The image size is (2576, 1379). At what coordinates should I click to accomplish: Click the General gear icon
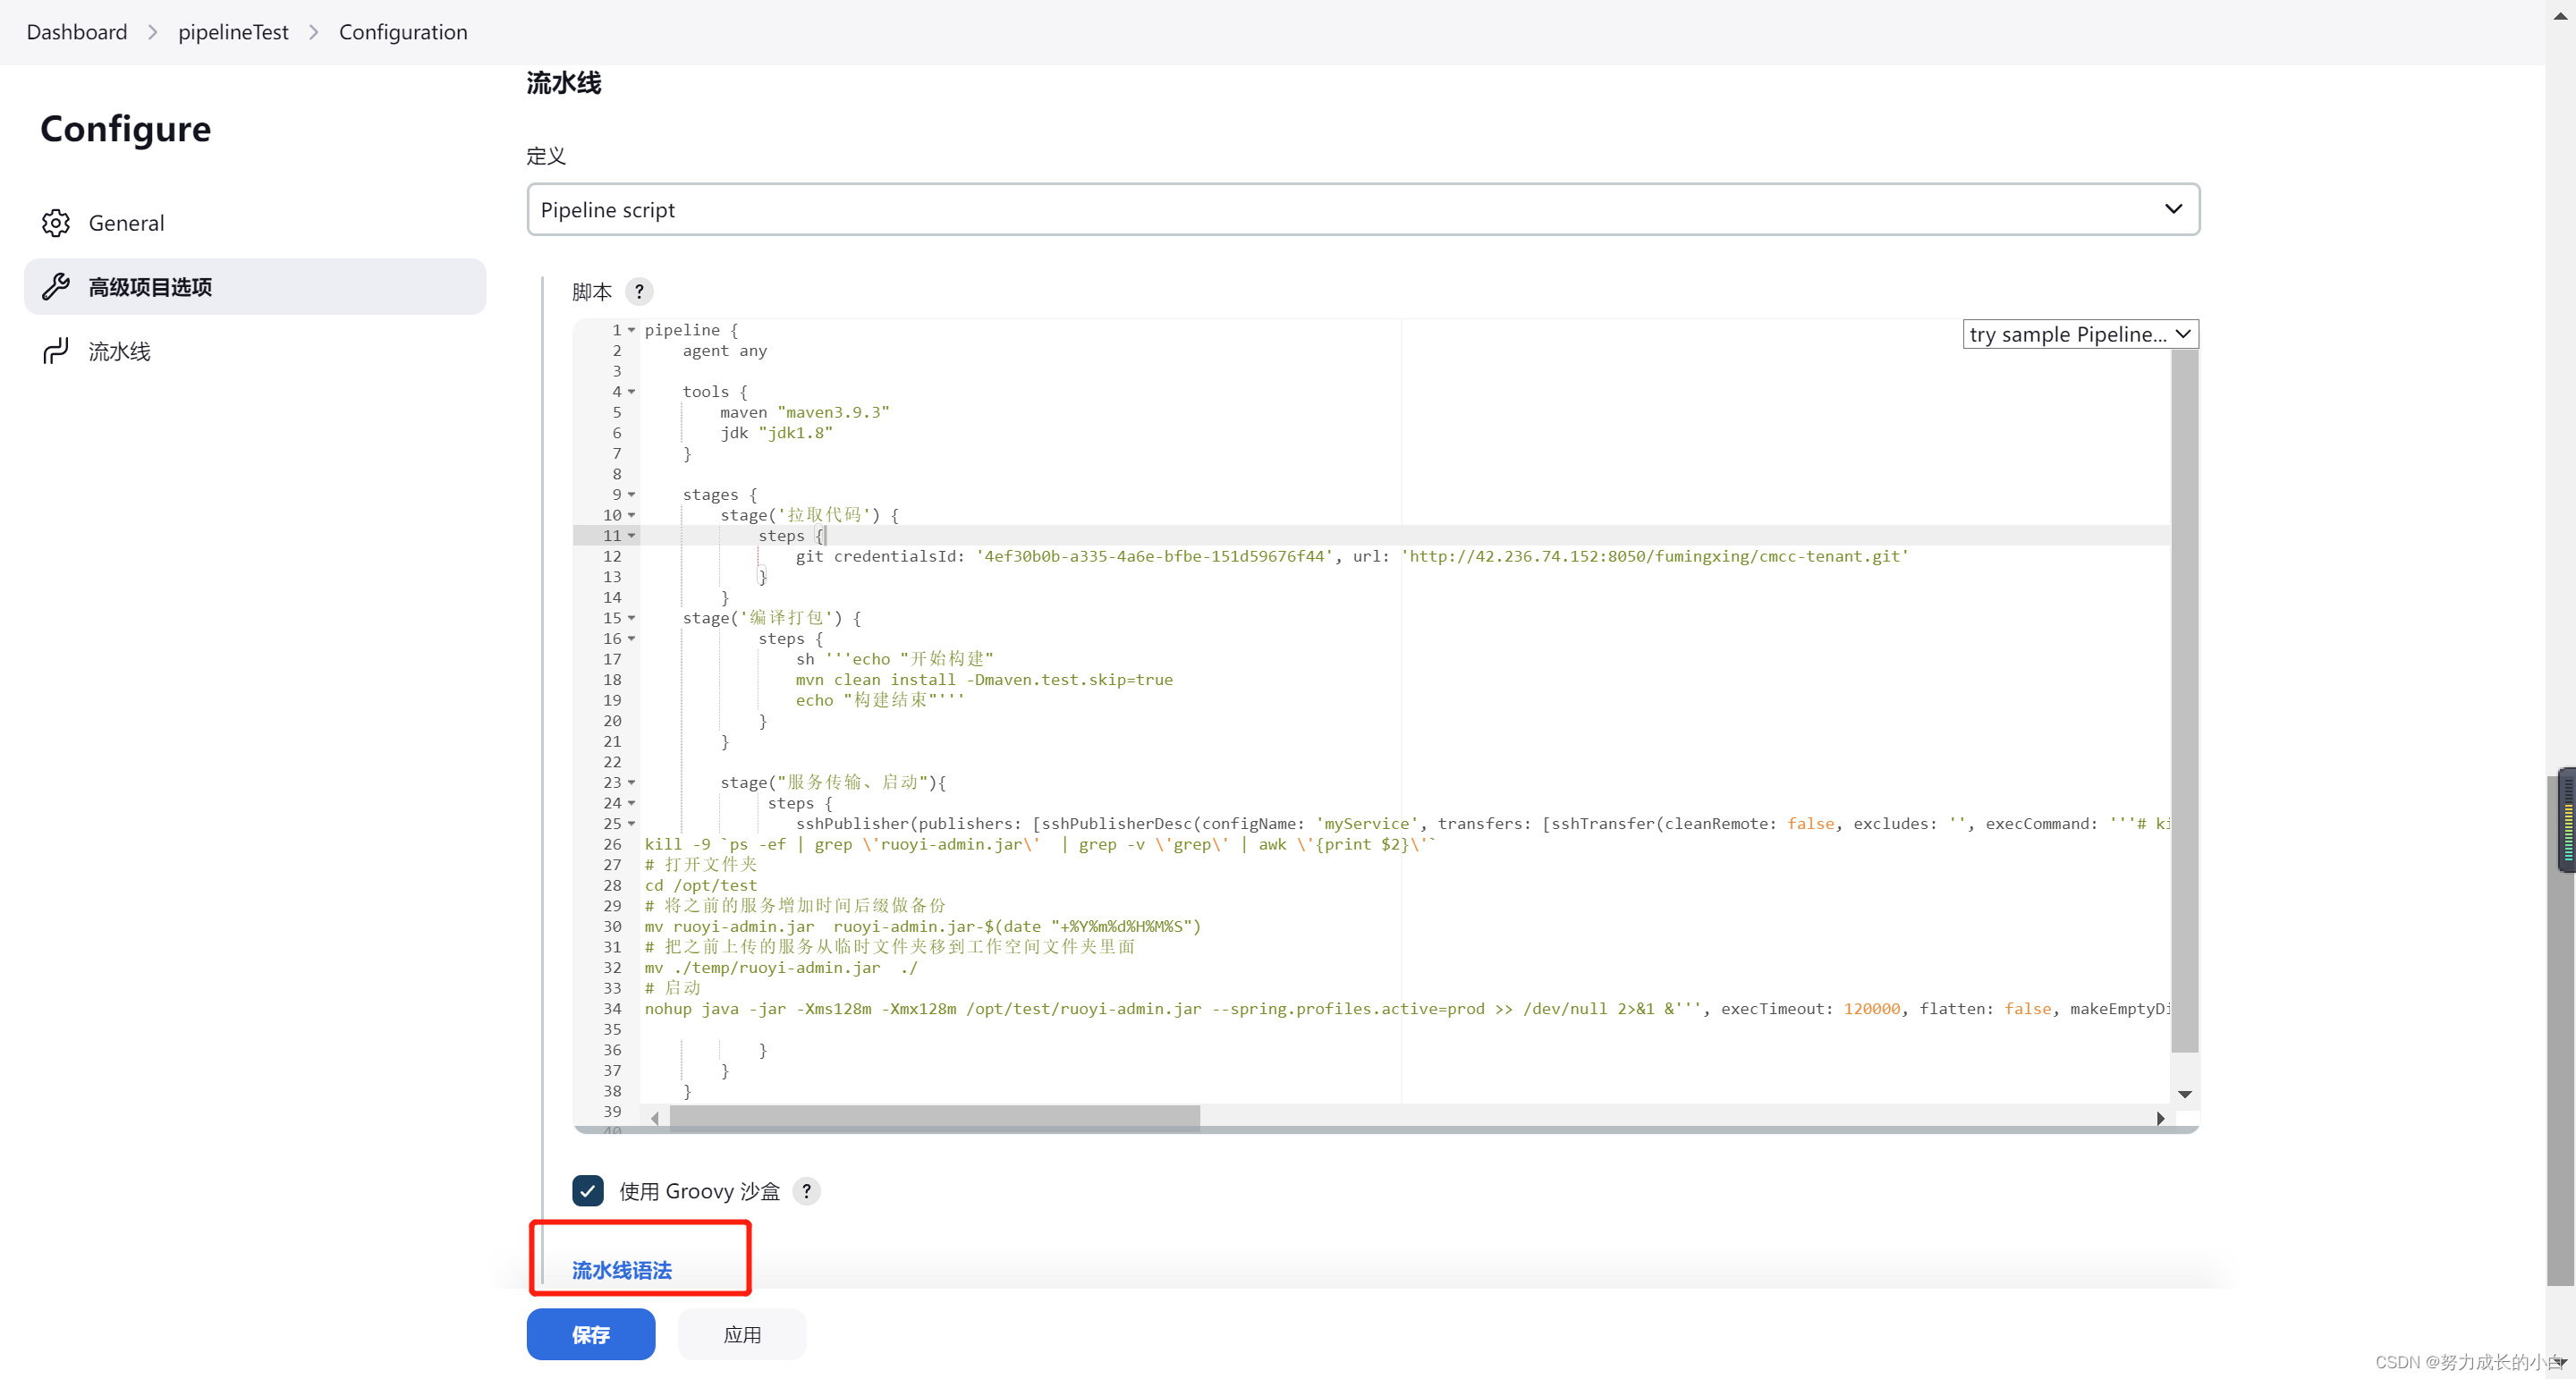click(x=56, y=223)
